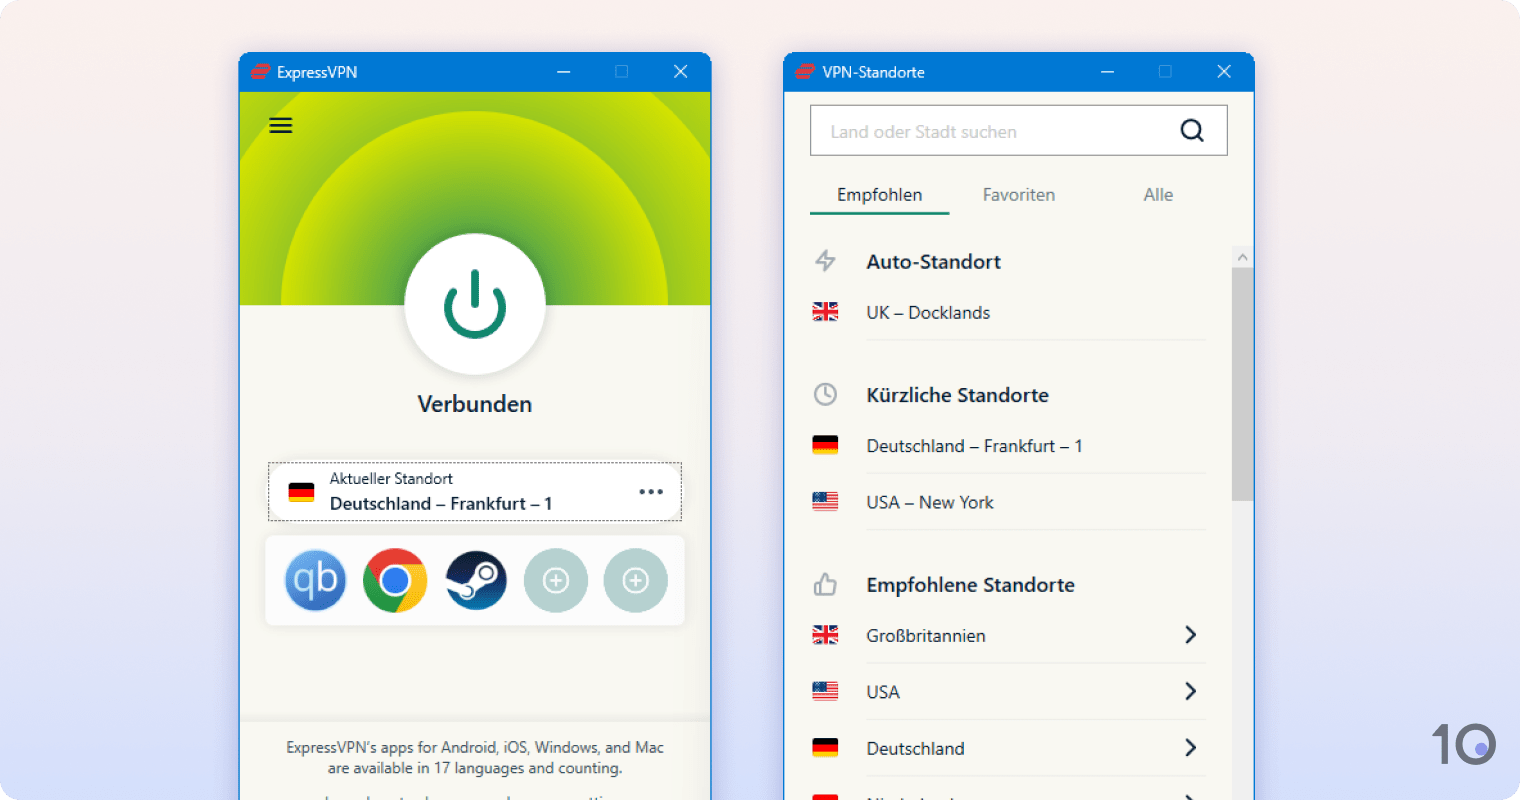The image size is (1520, 800).
Task: Open options for the current location
Action: click(651, 491)
